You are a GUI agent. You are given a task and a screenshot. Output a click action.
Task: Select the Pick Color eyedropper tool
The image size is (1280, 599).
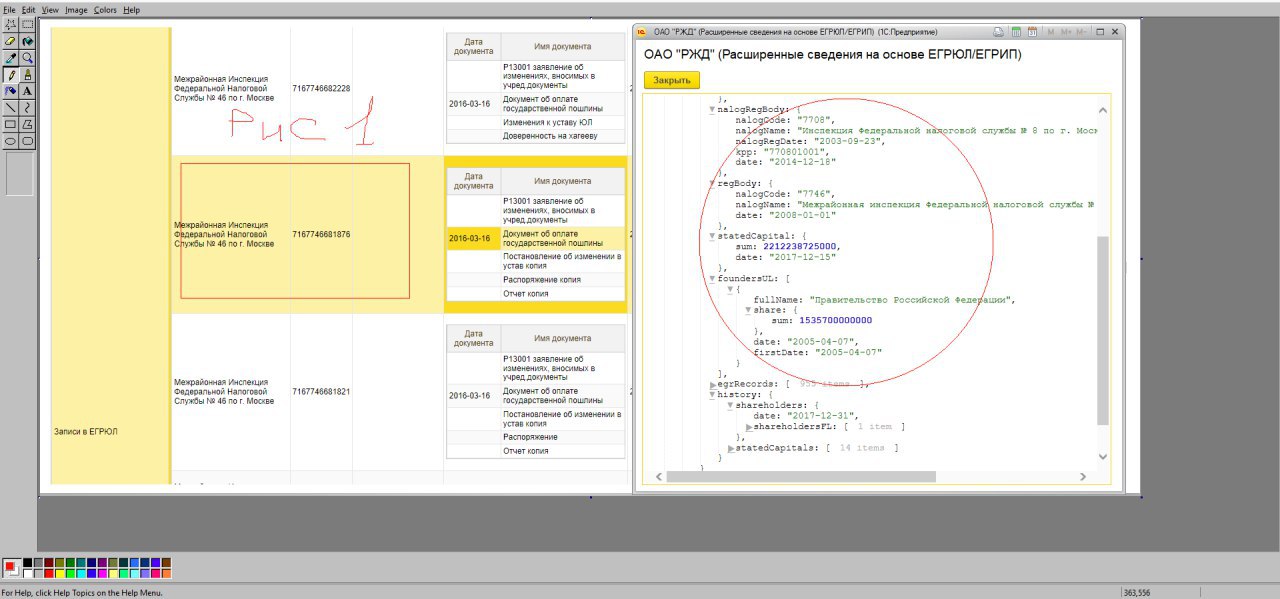(x=10, y=57)
